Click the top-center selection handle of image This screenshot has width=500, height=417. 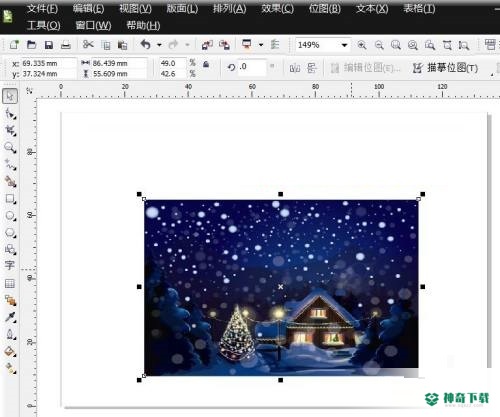click(x=281, y=194)
